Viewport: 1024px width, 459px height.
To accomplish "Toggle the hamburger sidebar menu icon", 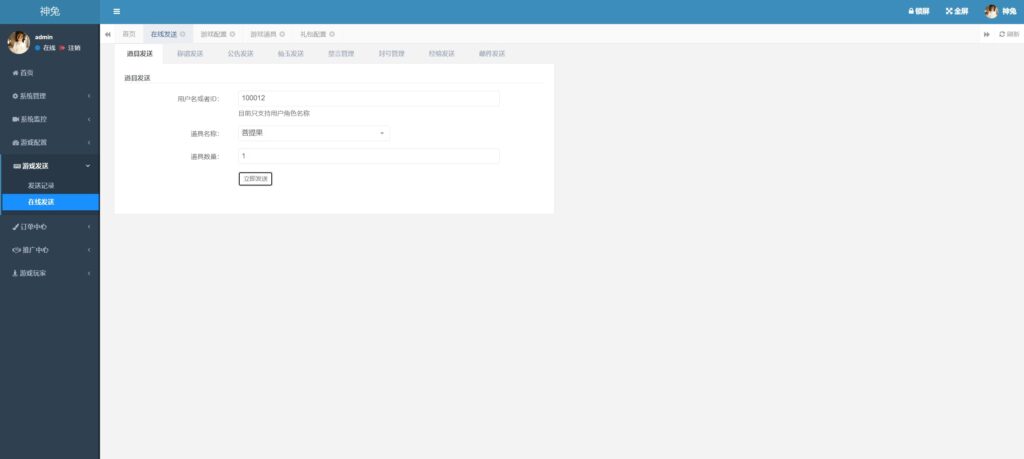I will pyautogui.click(x=117, y=11).
